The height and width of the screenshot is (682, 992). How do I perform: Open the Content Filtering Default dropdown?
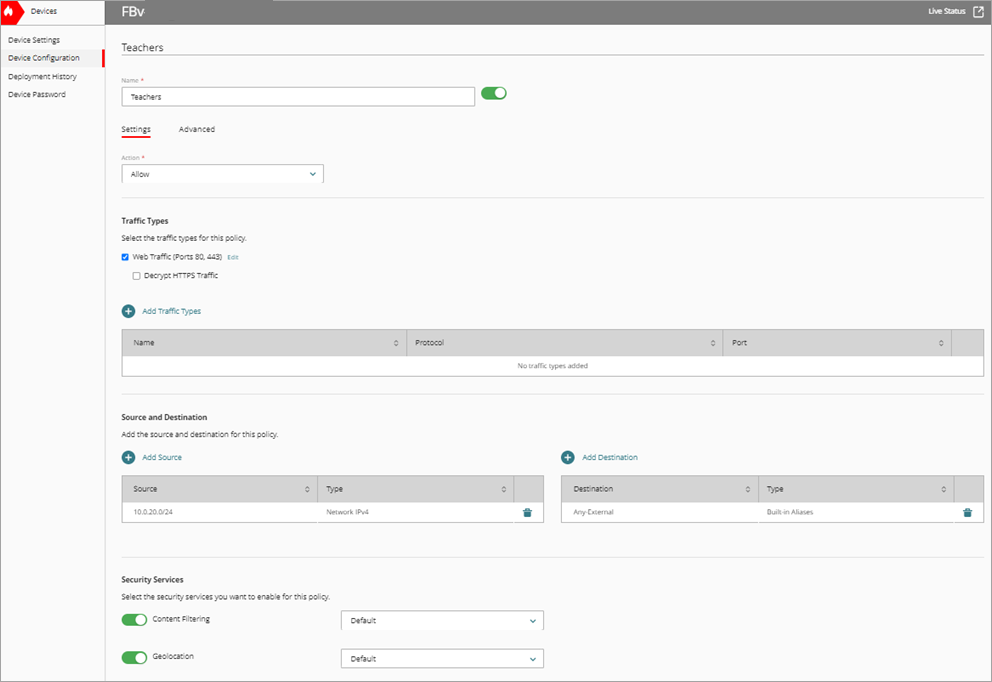point(442,620)
